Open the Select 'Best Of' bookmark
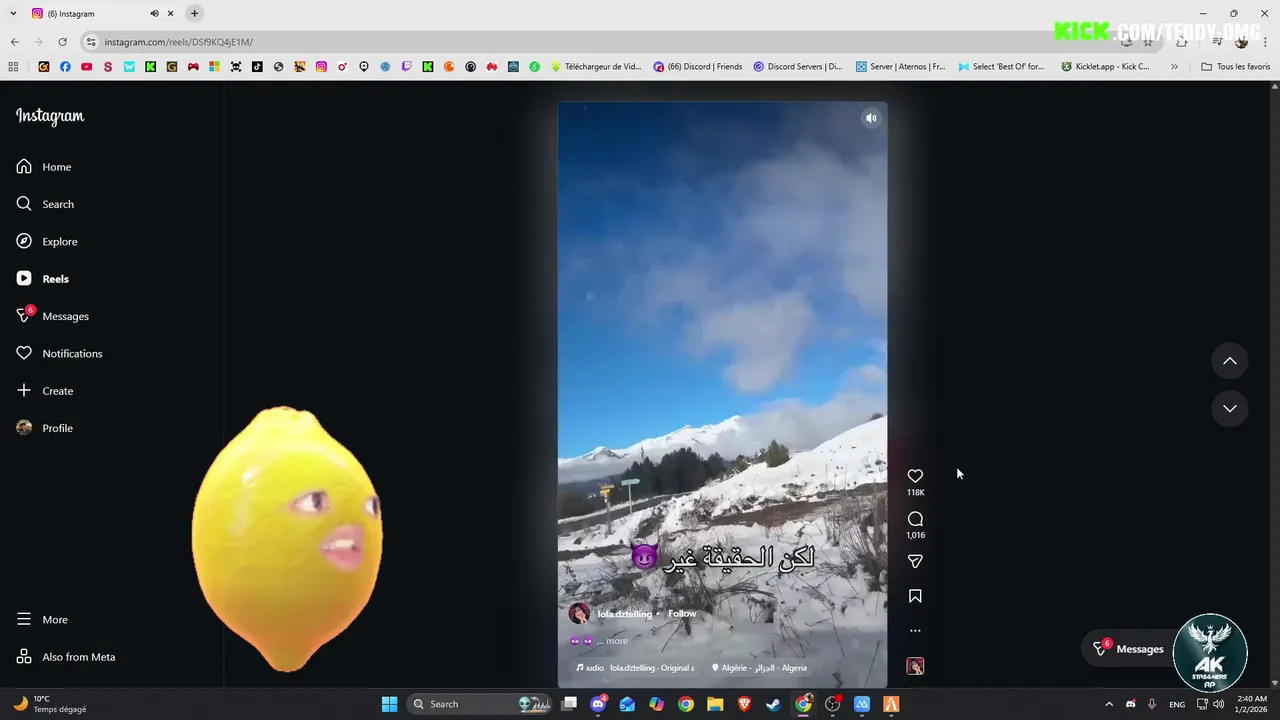The width and height of the screenshot is (1280, 720). click(1001, 67)
